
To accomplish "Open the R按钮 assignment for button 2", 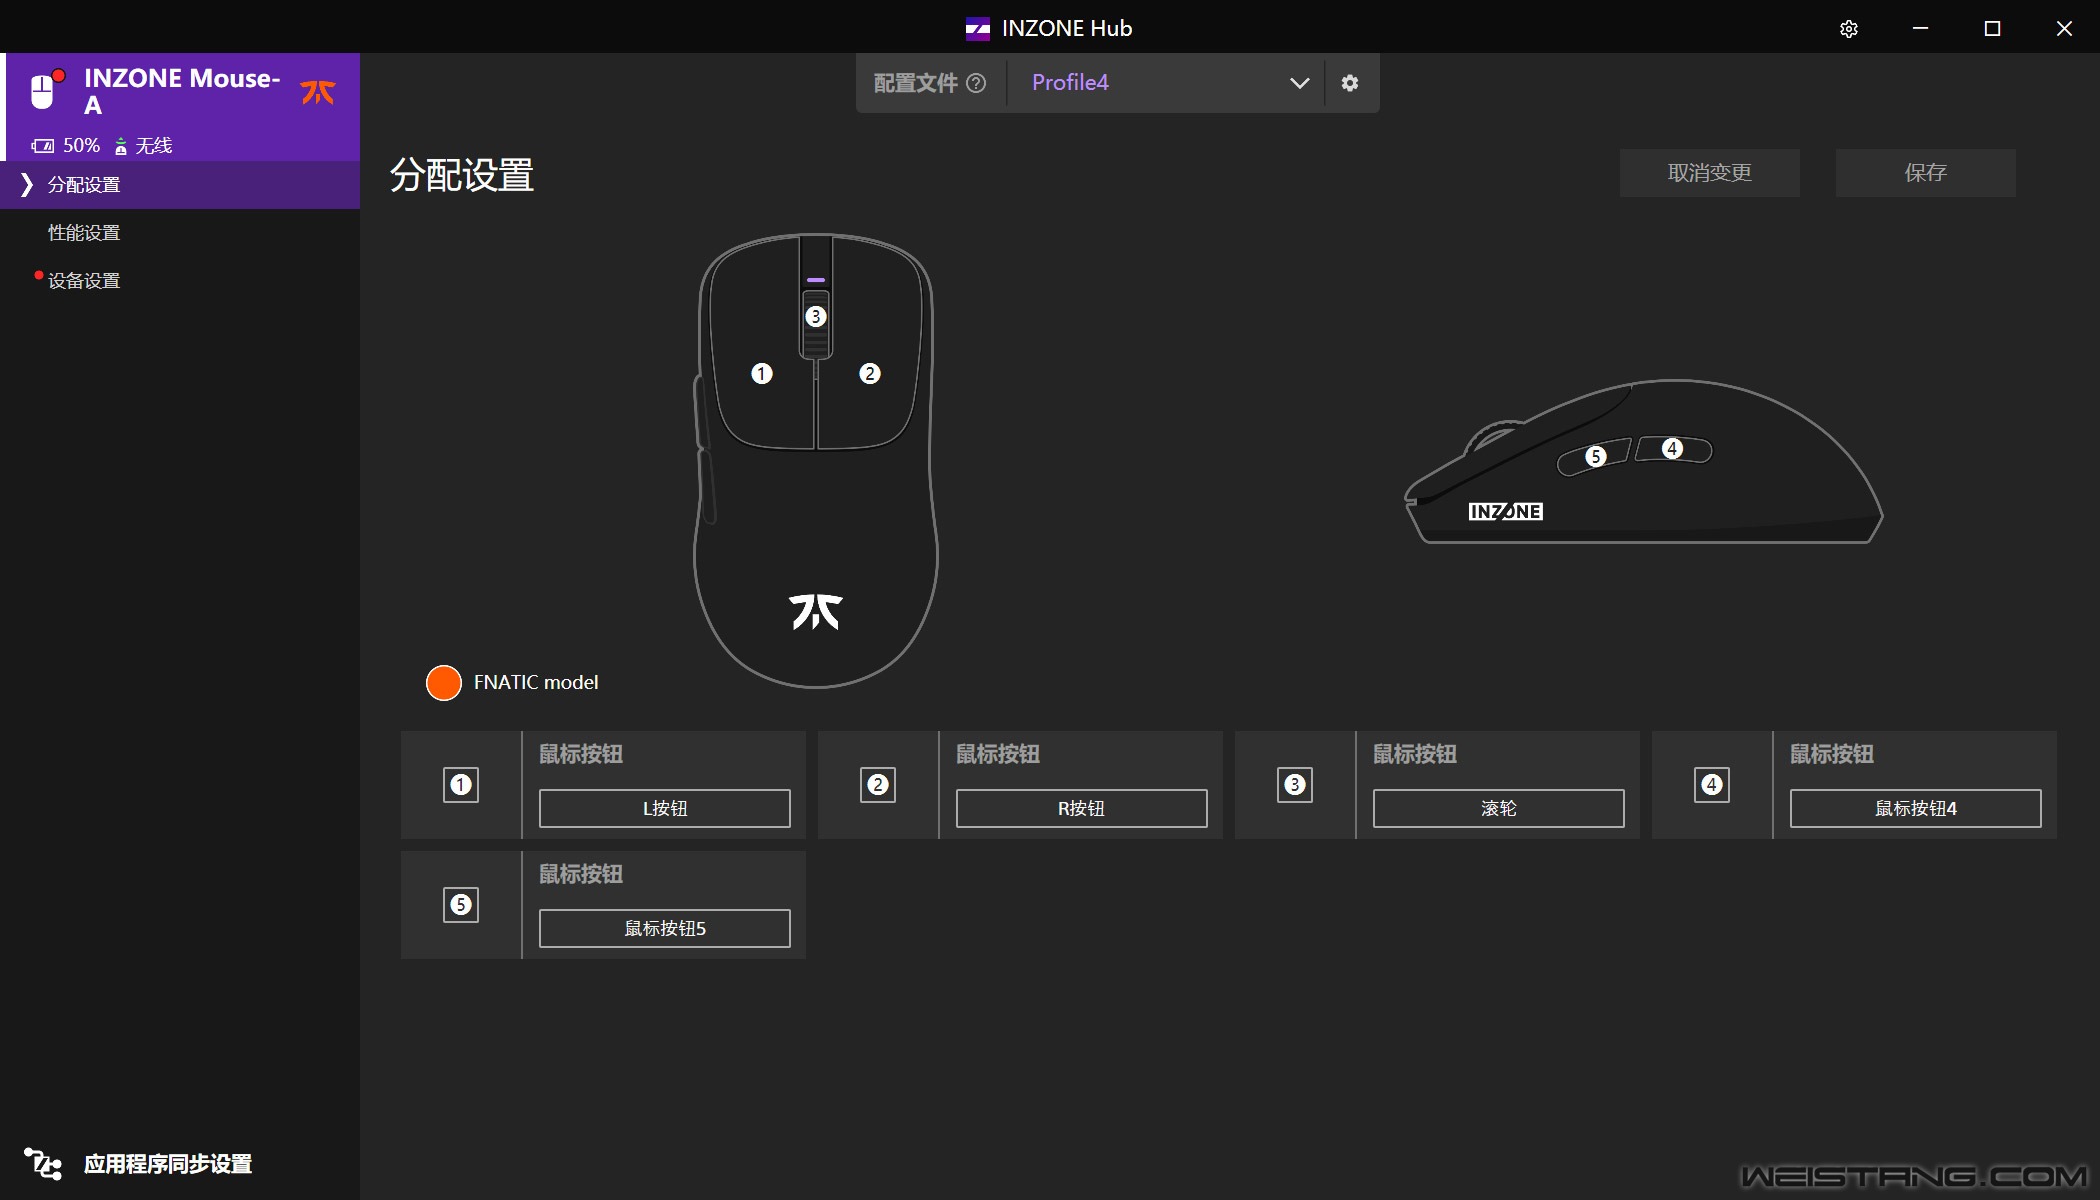I will (1082, 809).
